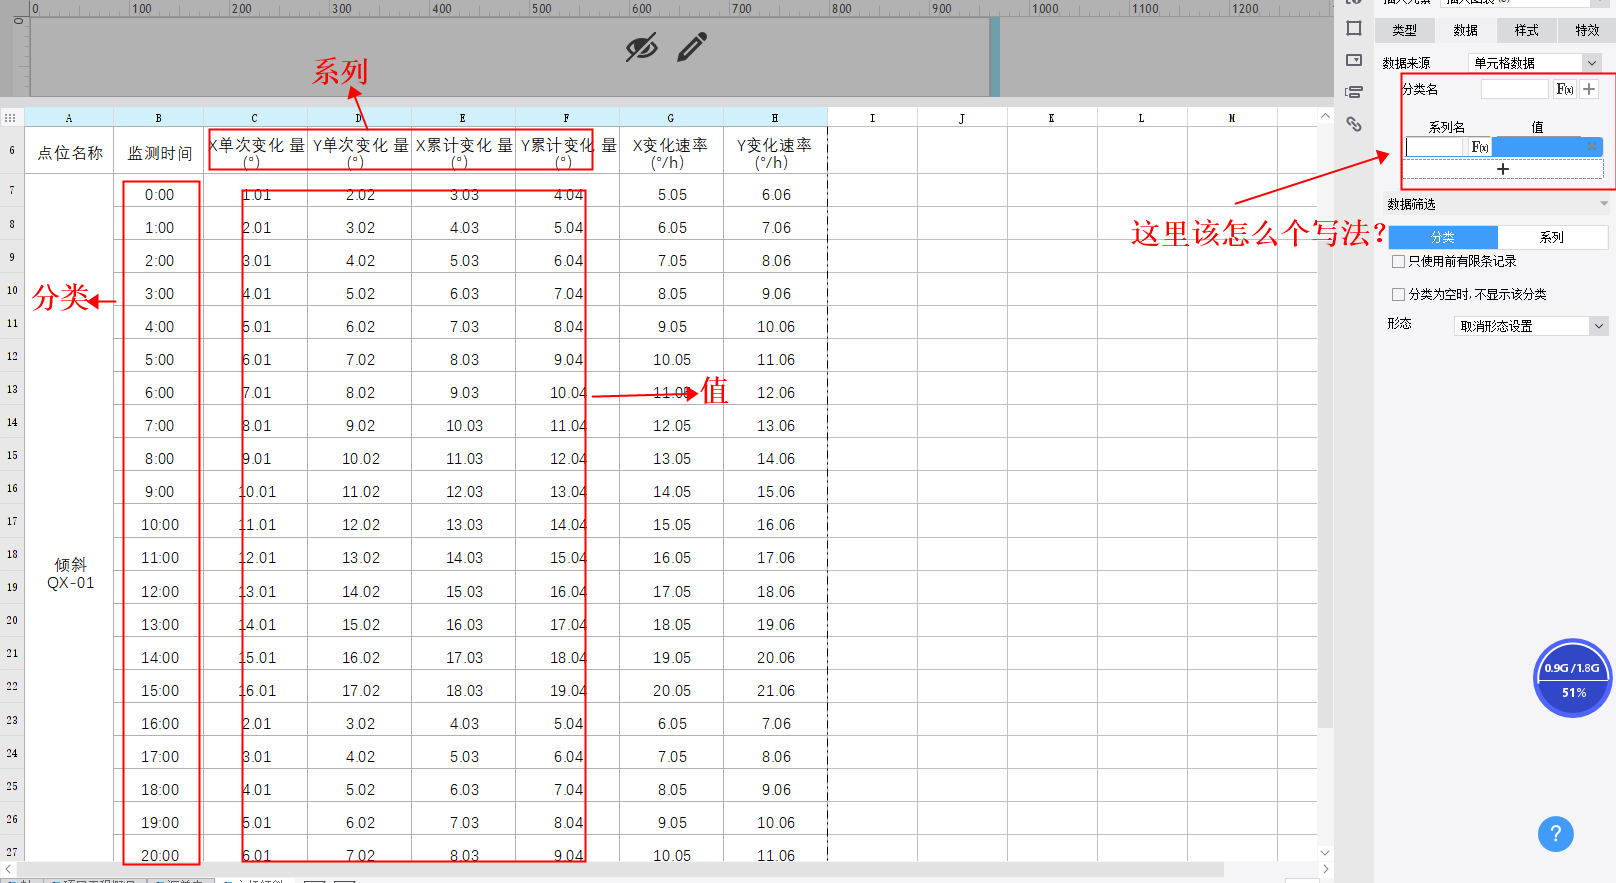Click the pencil edit icon
This screenshot has height=883, width=1616.
point(692,47)
